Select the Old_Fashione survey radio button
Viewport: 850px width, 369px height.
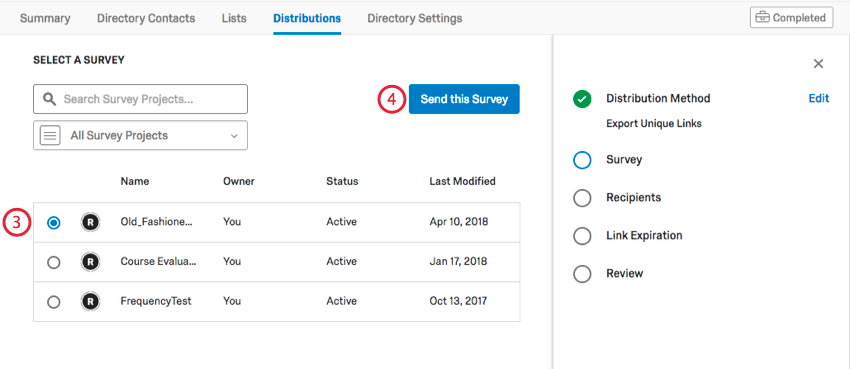pyautogui.click(x=54, y=223)
